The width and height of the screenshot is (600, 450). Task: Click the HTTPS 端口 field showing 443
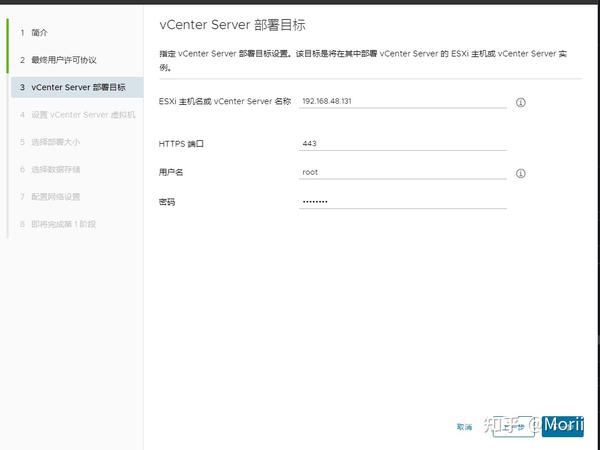click(x=403, y=143)
